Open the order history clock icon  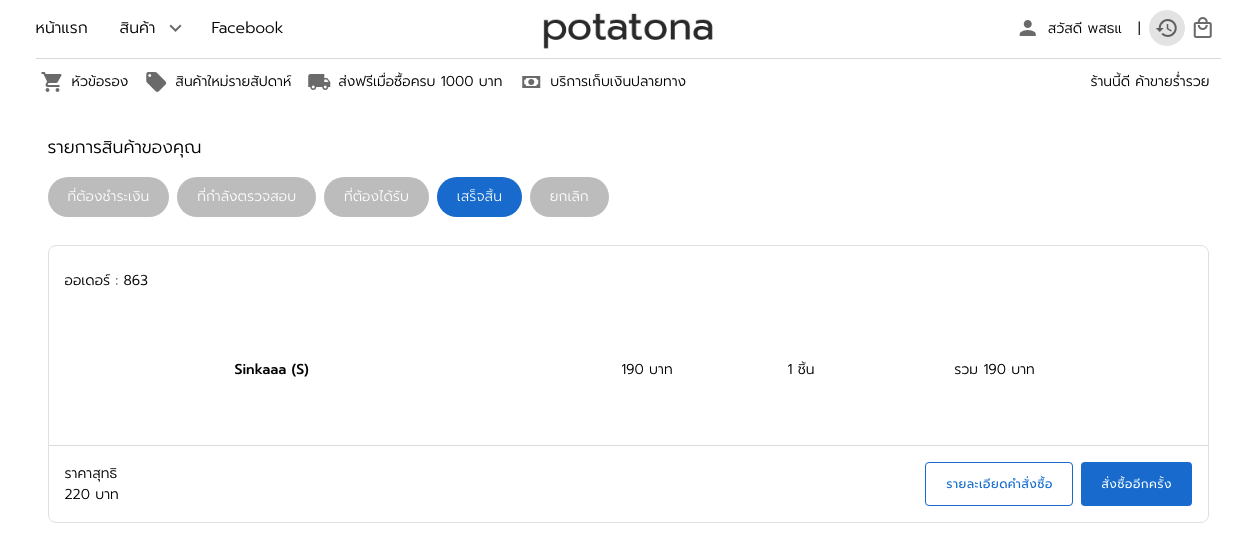(x=1167, y=28)
